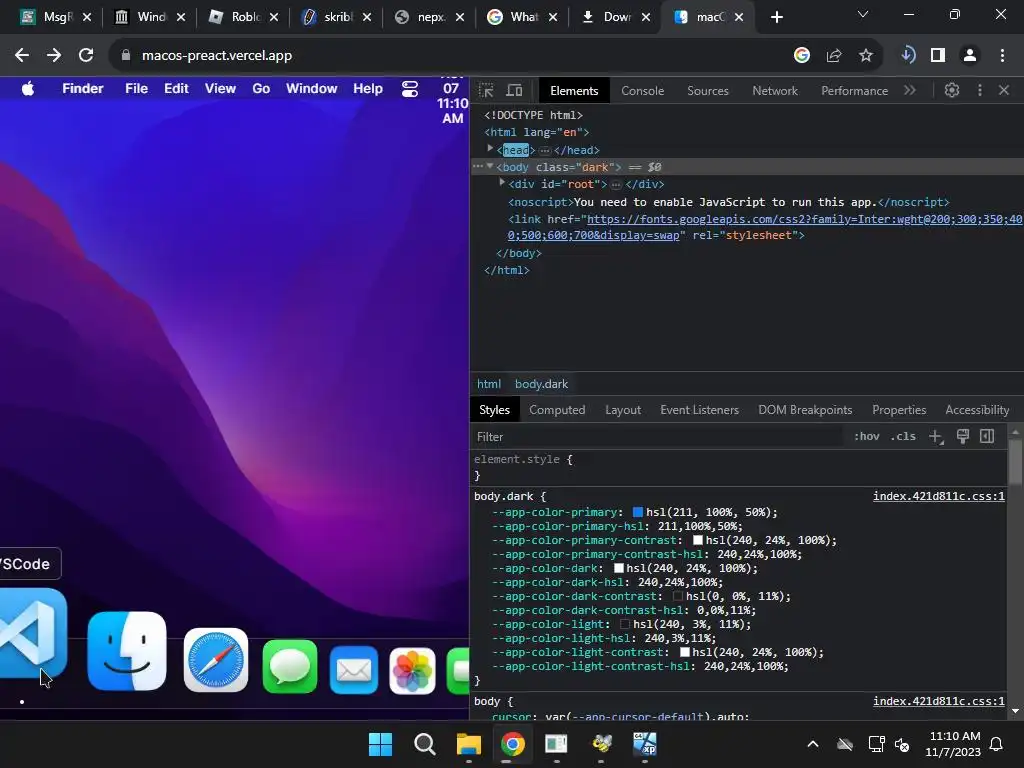Screen dimensions: 1024x768
Task: Switch to the Computed pane
Action: click(556, 409)
